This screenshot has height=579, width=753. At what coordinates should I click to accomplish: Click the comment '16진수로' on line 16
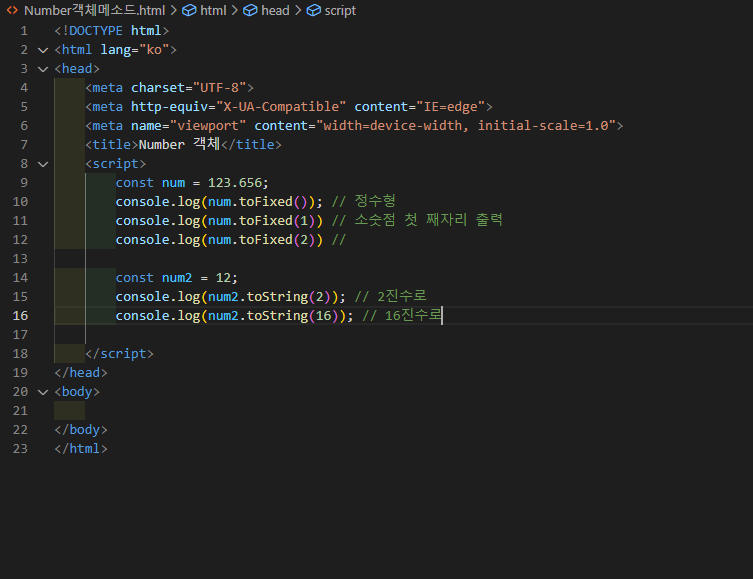click(x=413, y=315)
